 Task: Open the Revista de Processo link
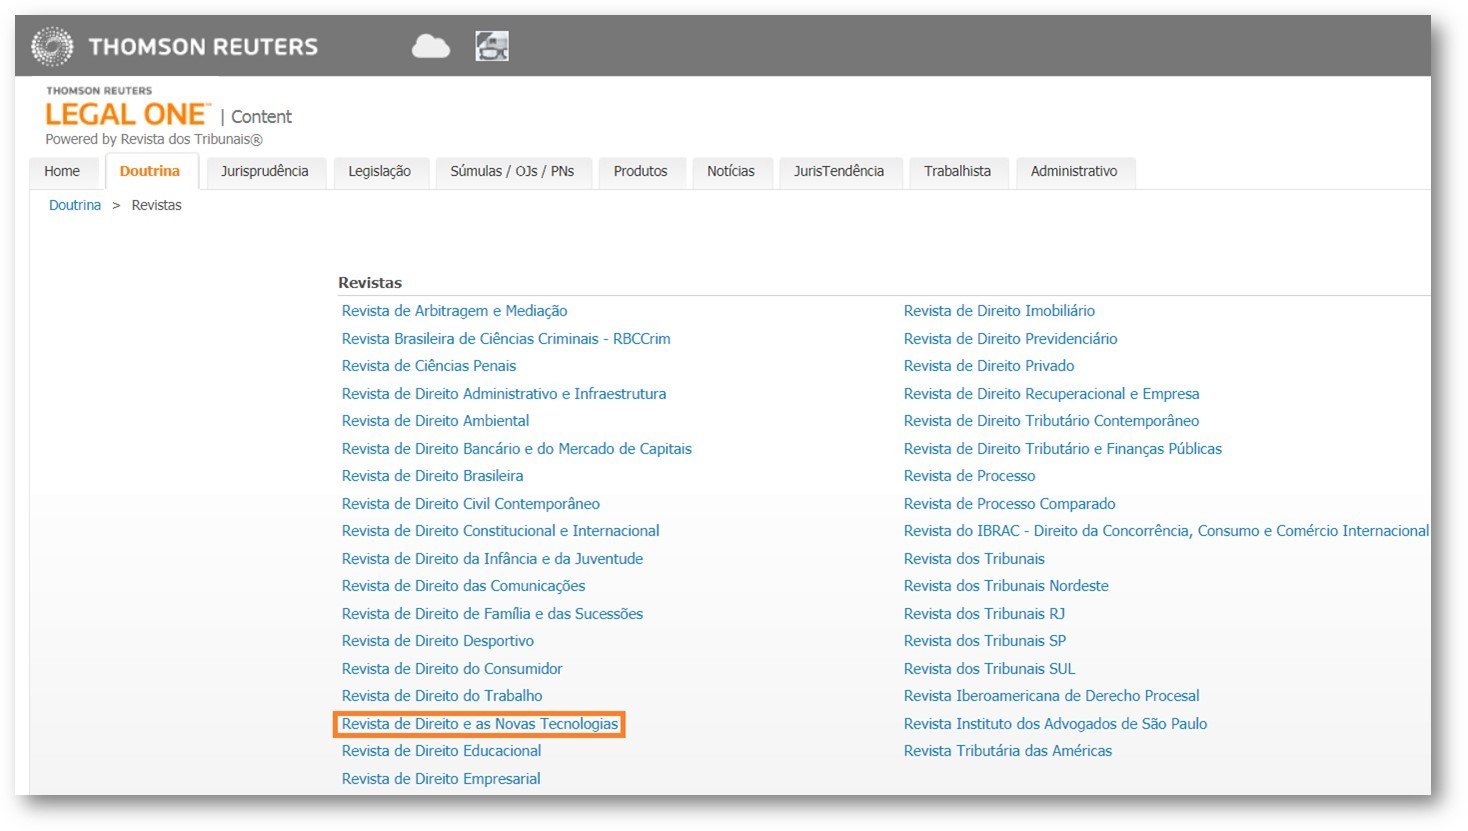(970, 476)
